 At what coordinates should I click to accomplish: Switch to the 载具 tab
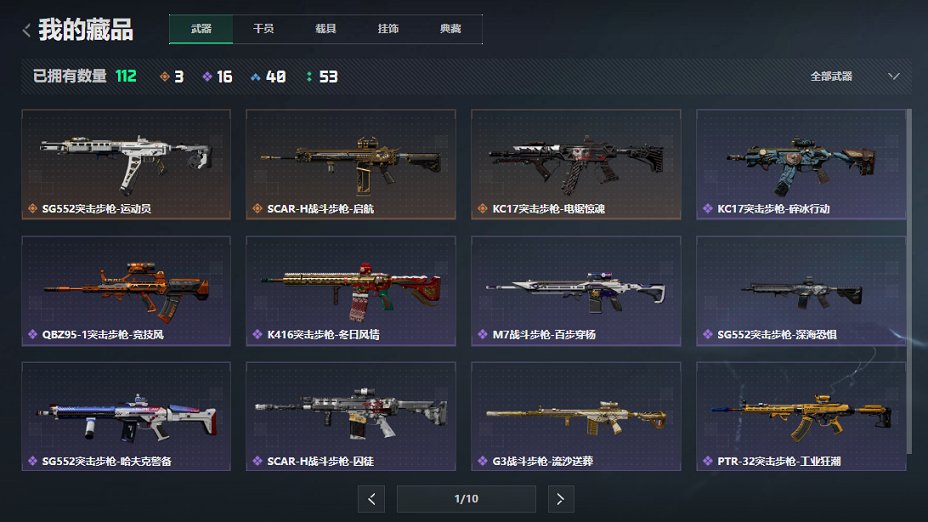[x=326, y=29]
